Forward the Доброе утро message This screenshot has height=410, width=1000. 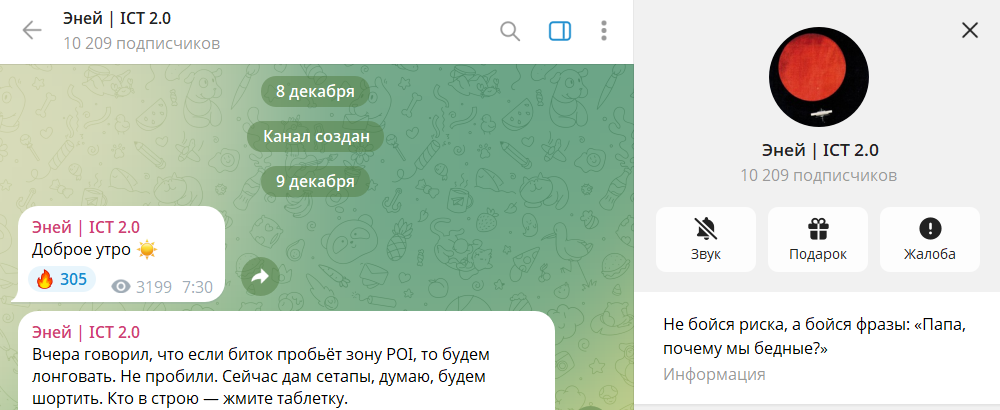(260, 277)
